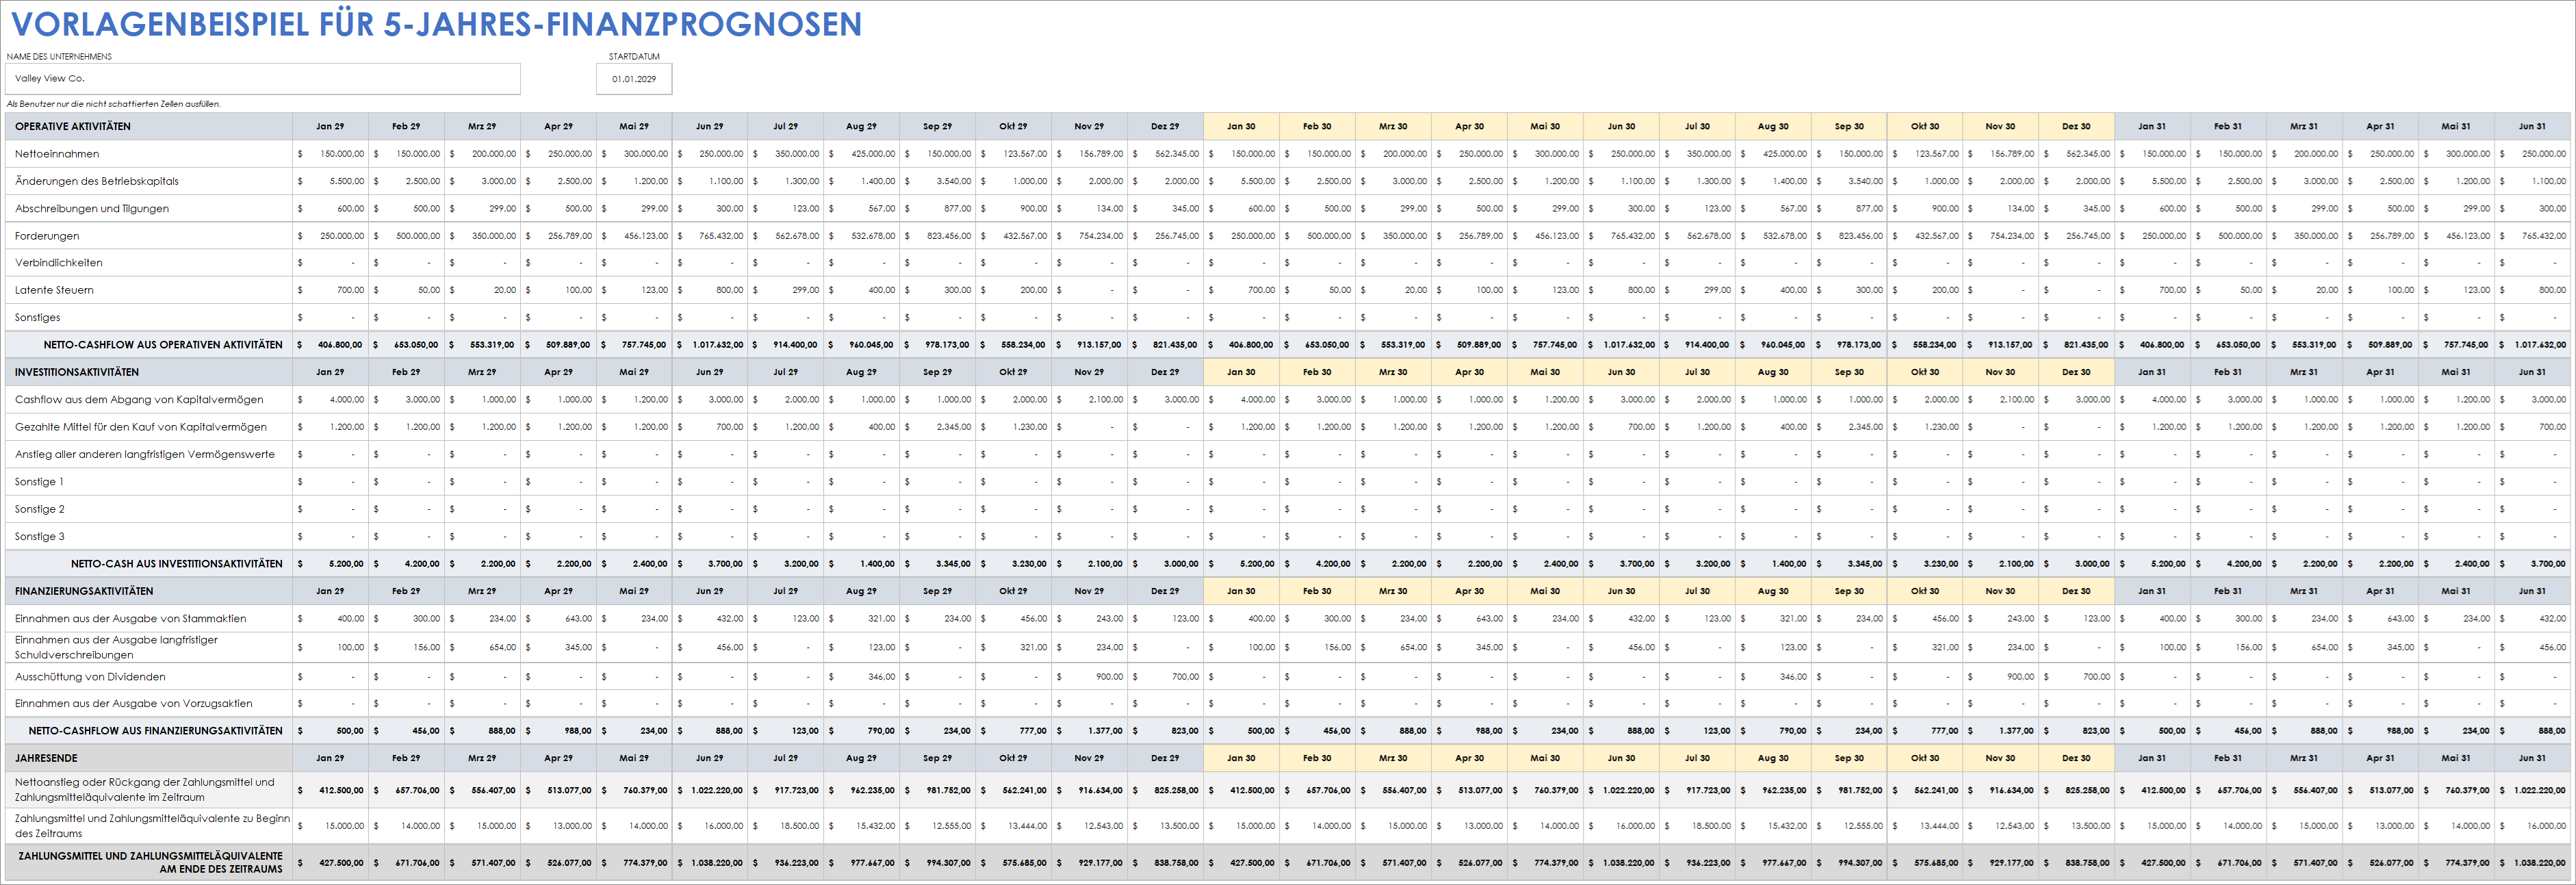
Task: Select beginning cash value 18.500,00 for Jul 29
Action: click(786, 826)
